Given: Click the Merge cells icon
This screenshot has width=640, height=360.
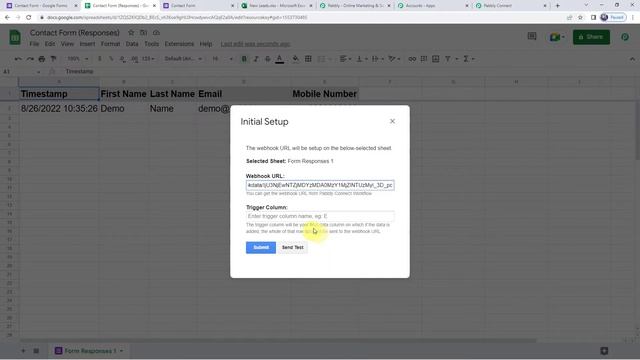Looking at the screenshot, I should click(321, 59).
